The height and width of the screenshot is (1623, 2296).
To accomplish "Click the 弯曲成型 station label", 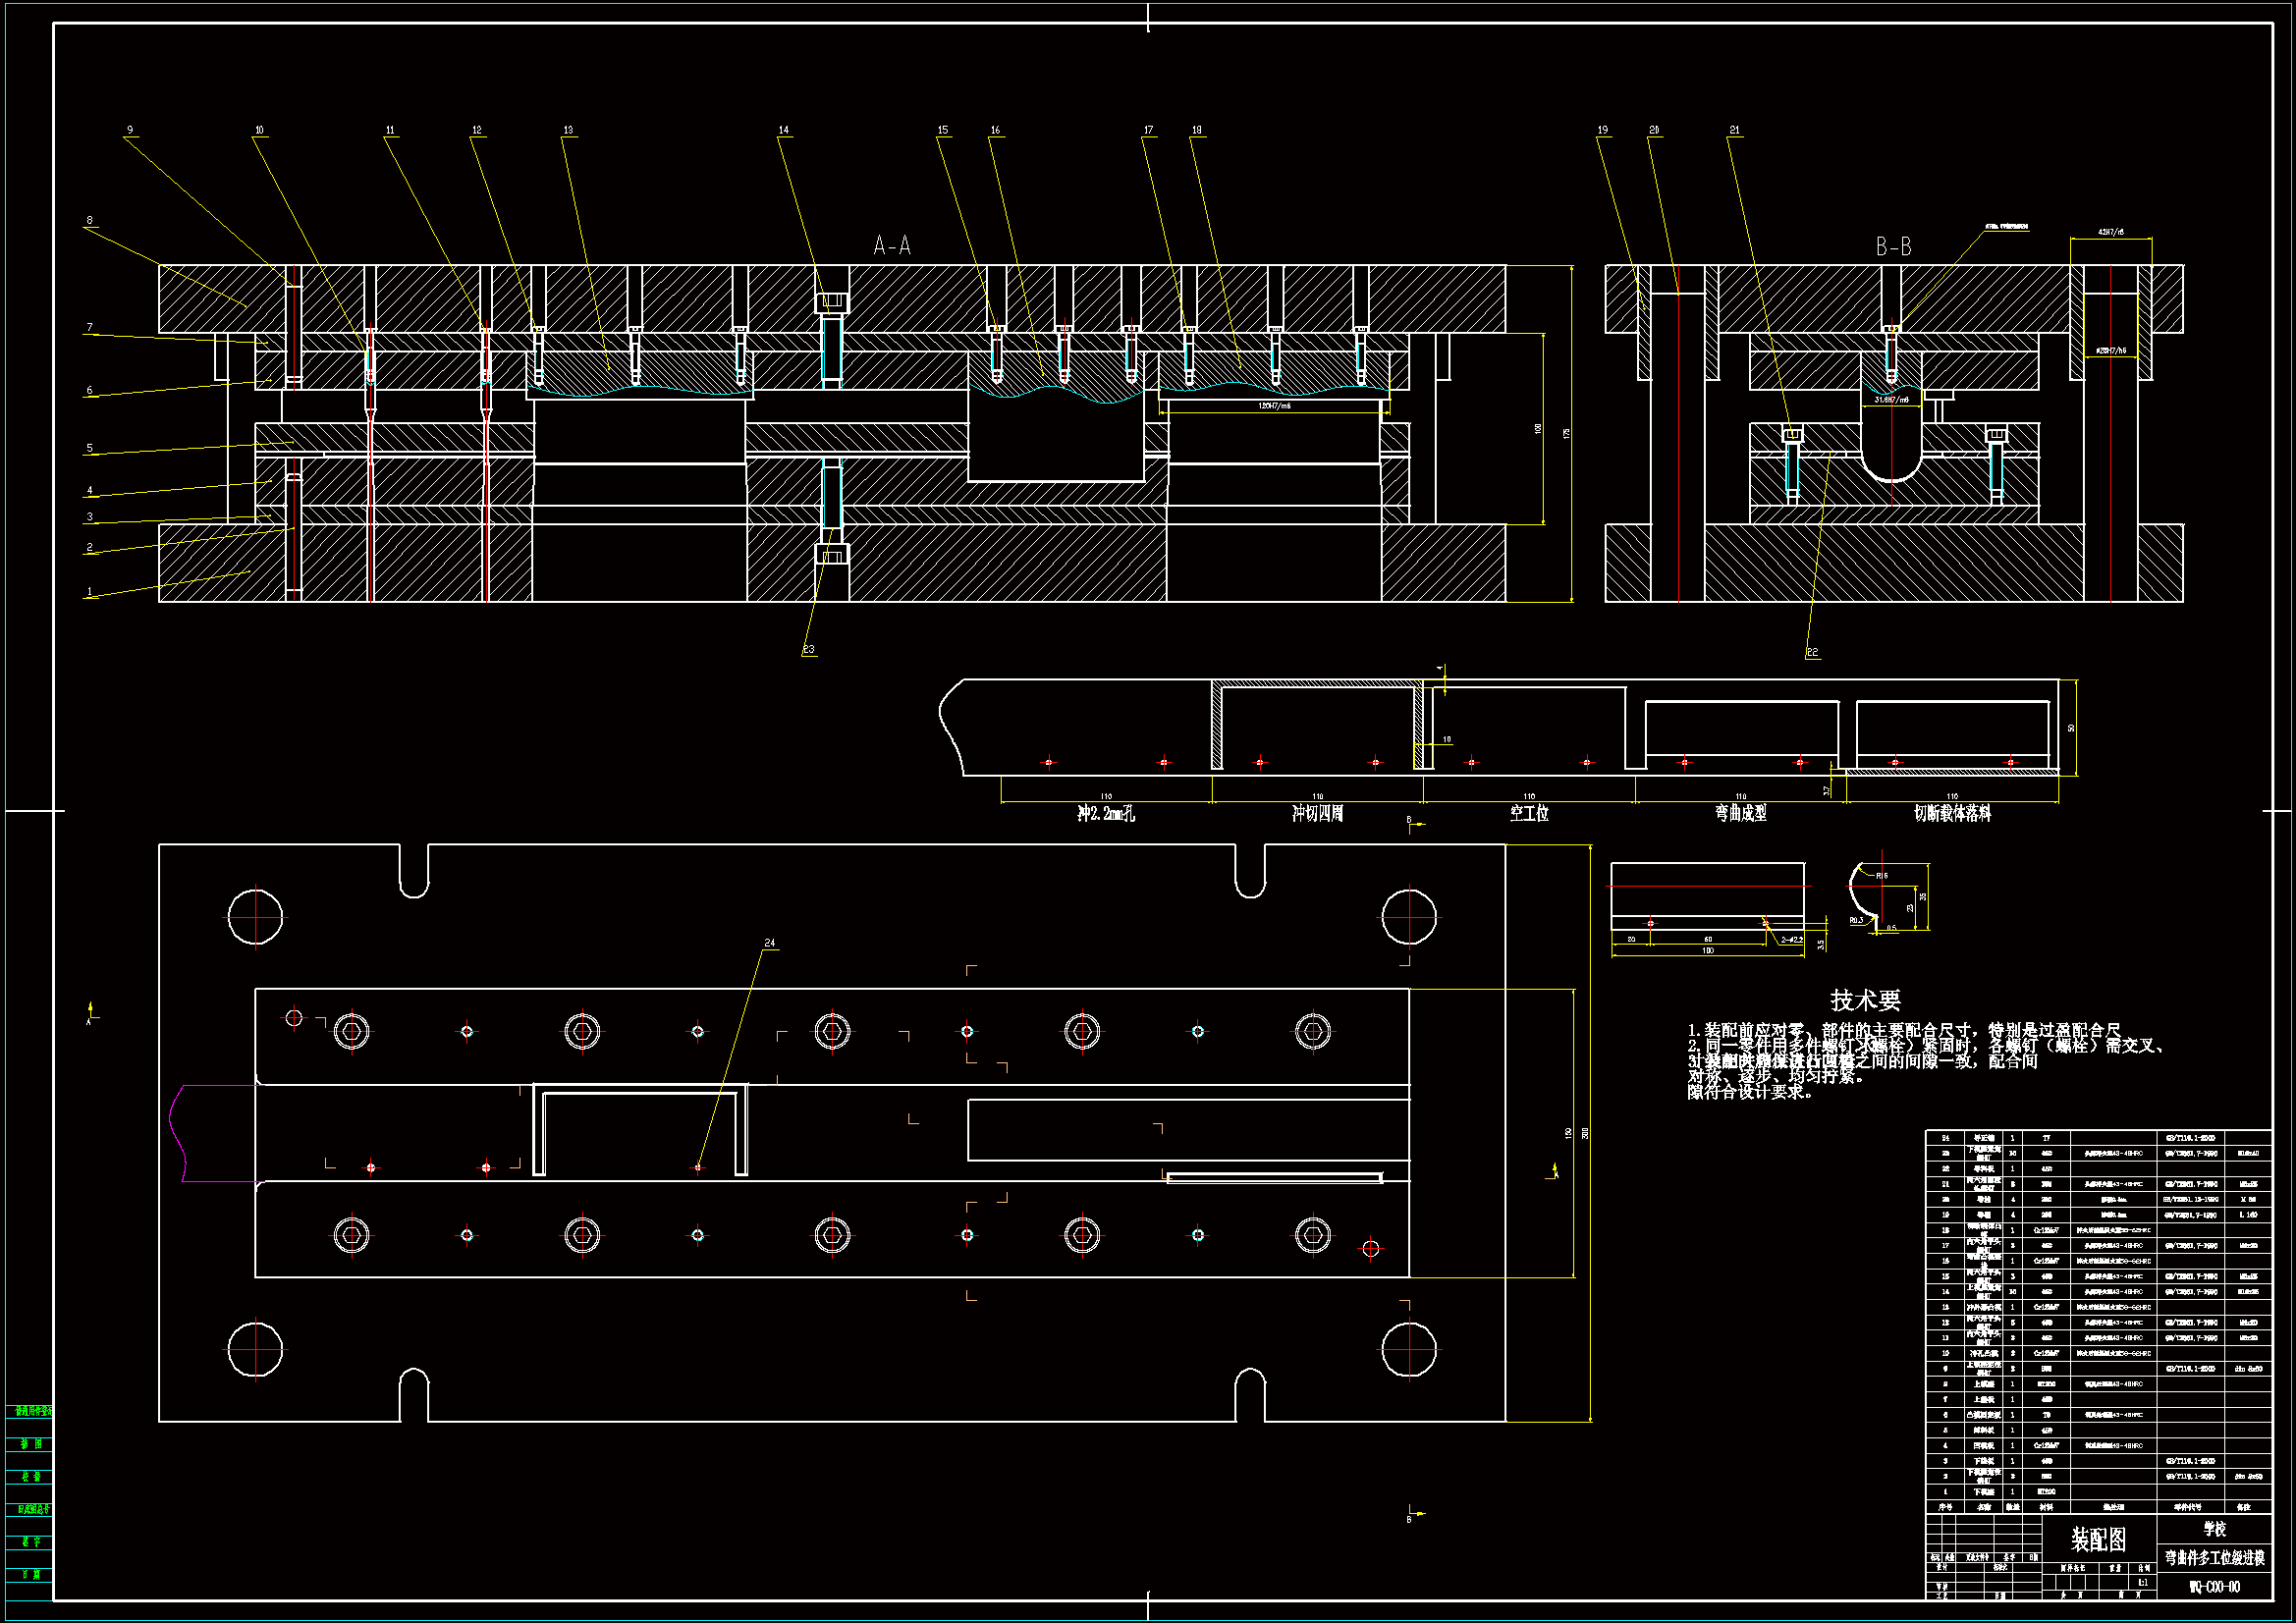I will [1740, 814].
